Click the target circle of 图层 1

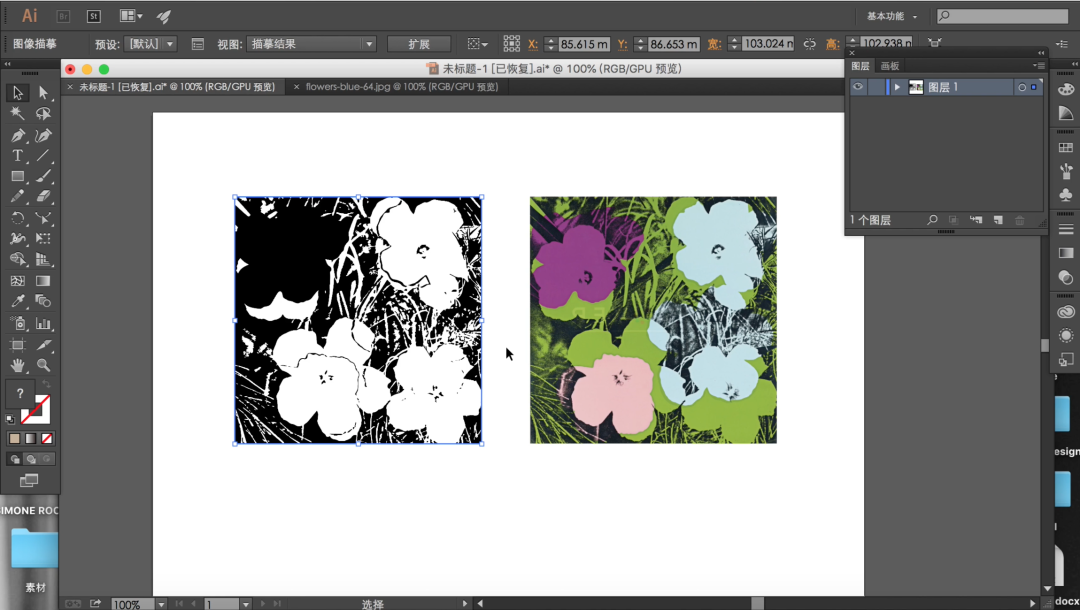(x=1021, y=87)
